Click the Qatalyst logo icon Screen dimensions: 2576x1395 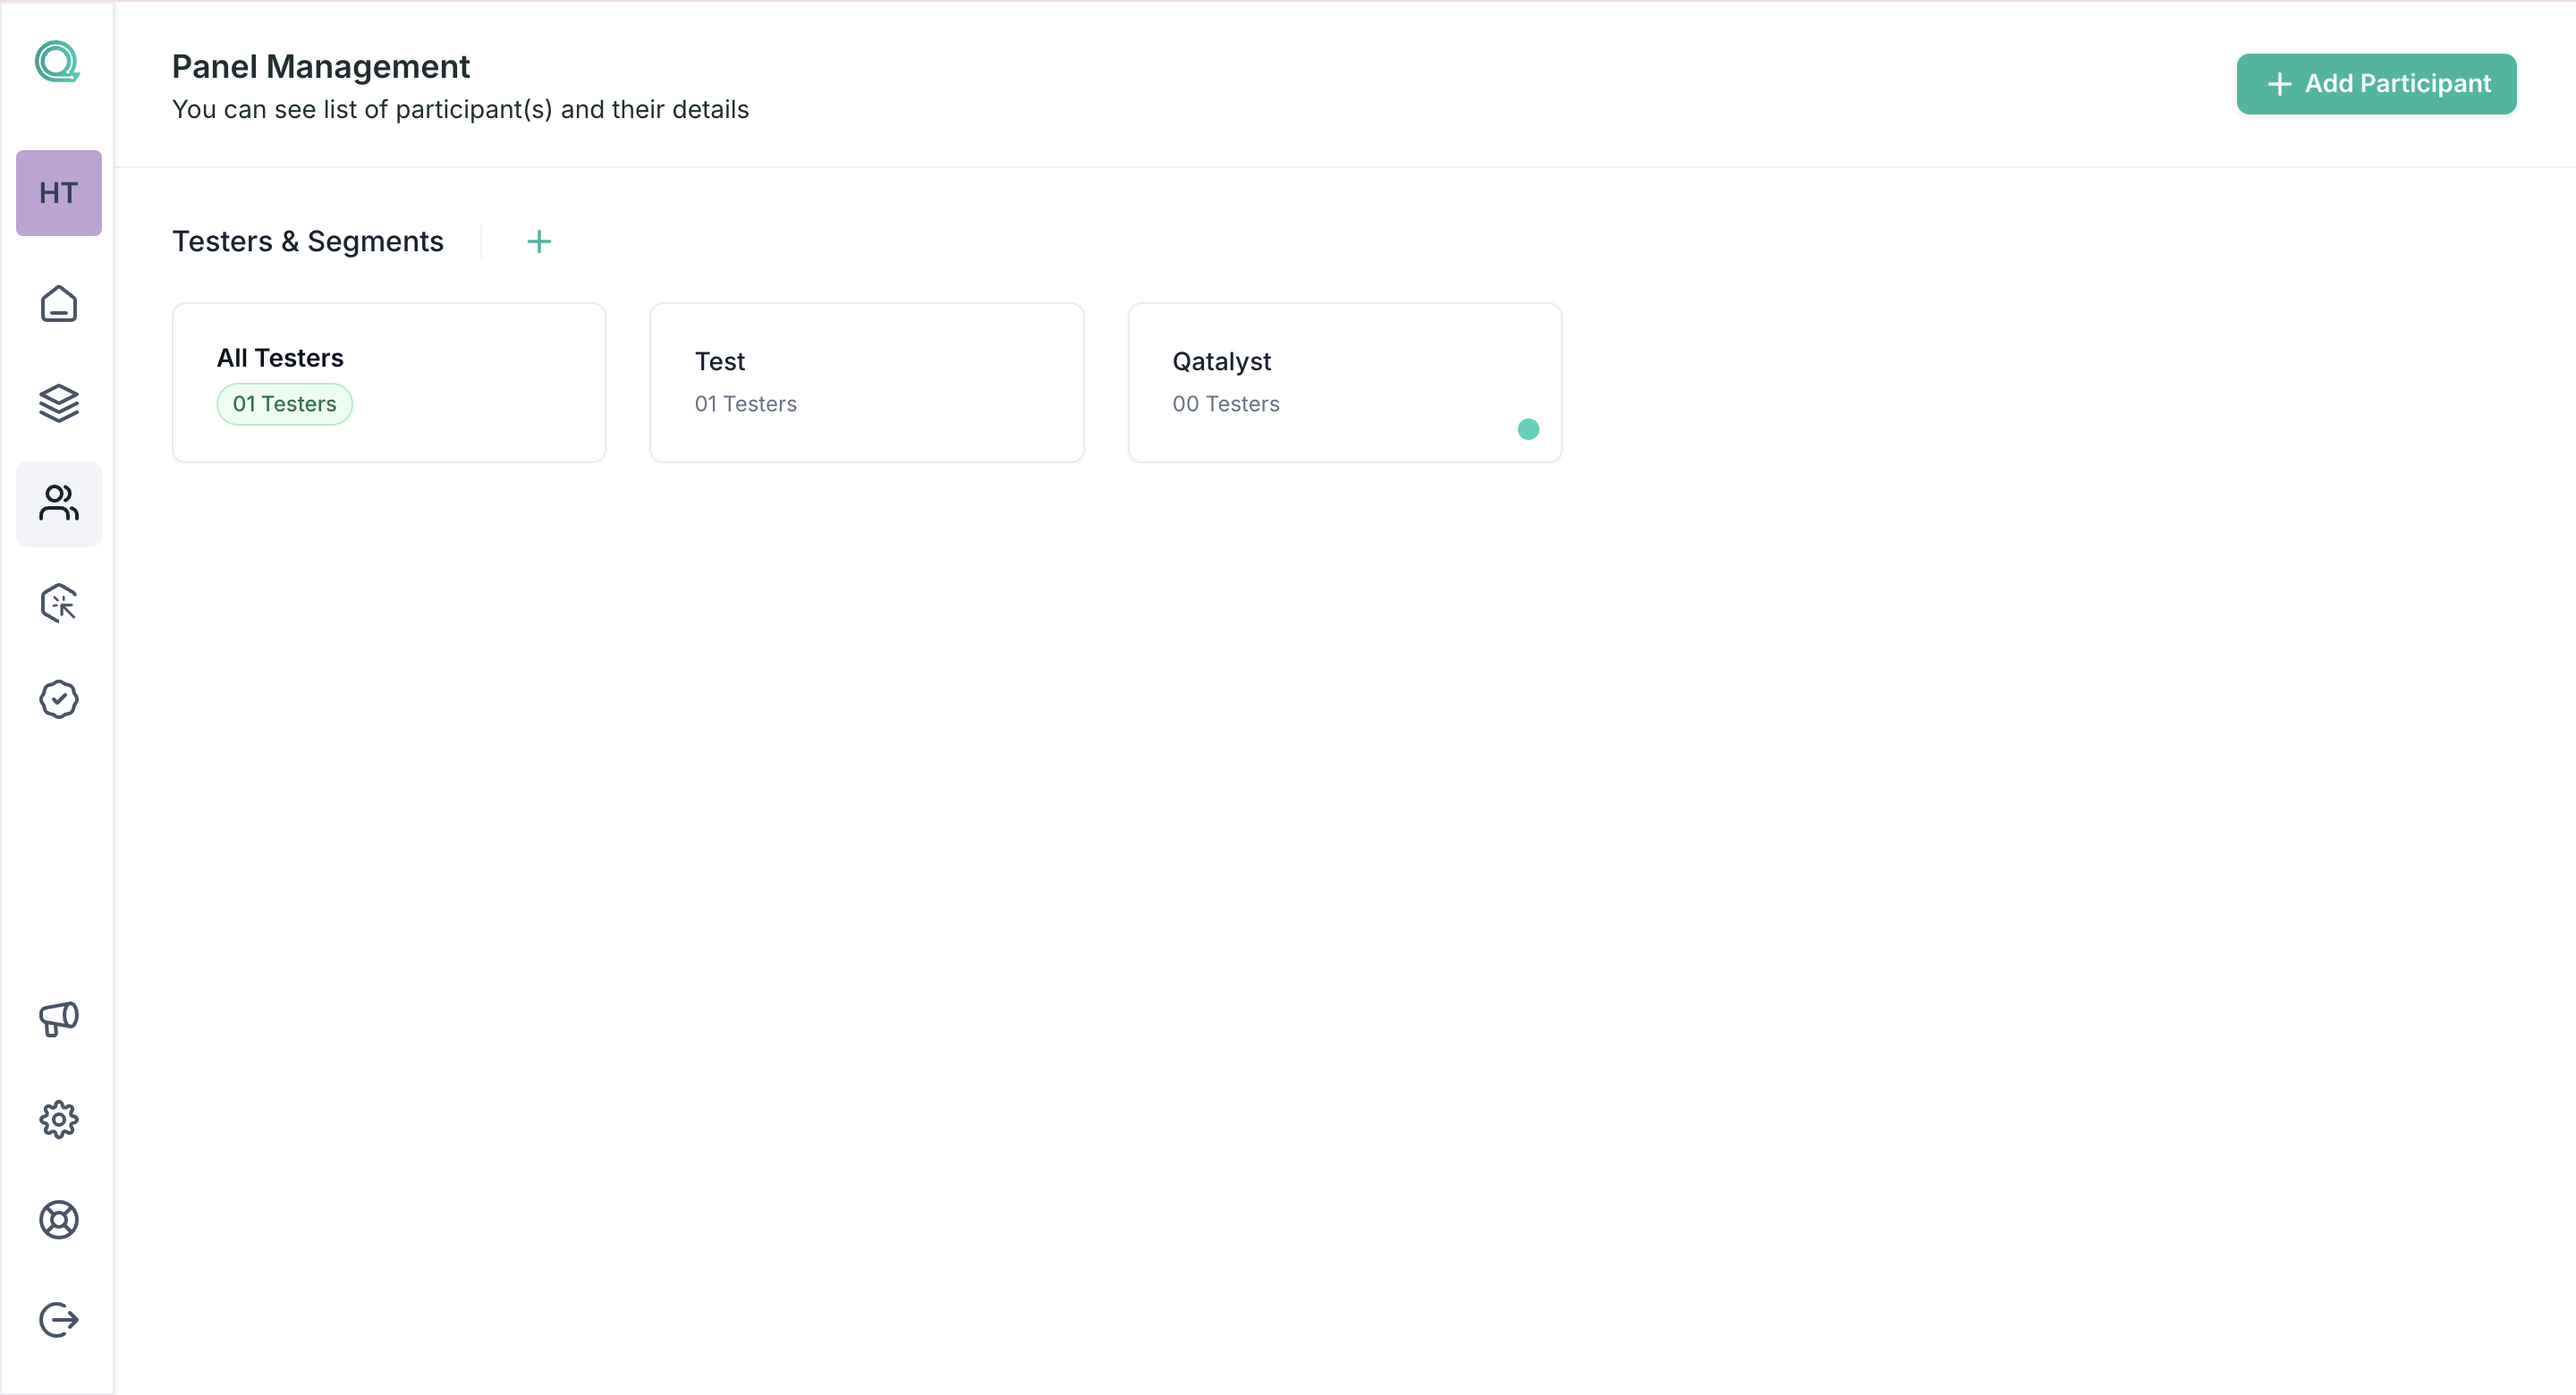pyautogui.click(x=57, y=62)
